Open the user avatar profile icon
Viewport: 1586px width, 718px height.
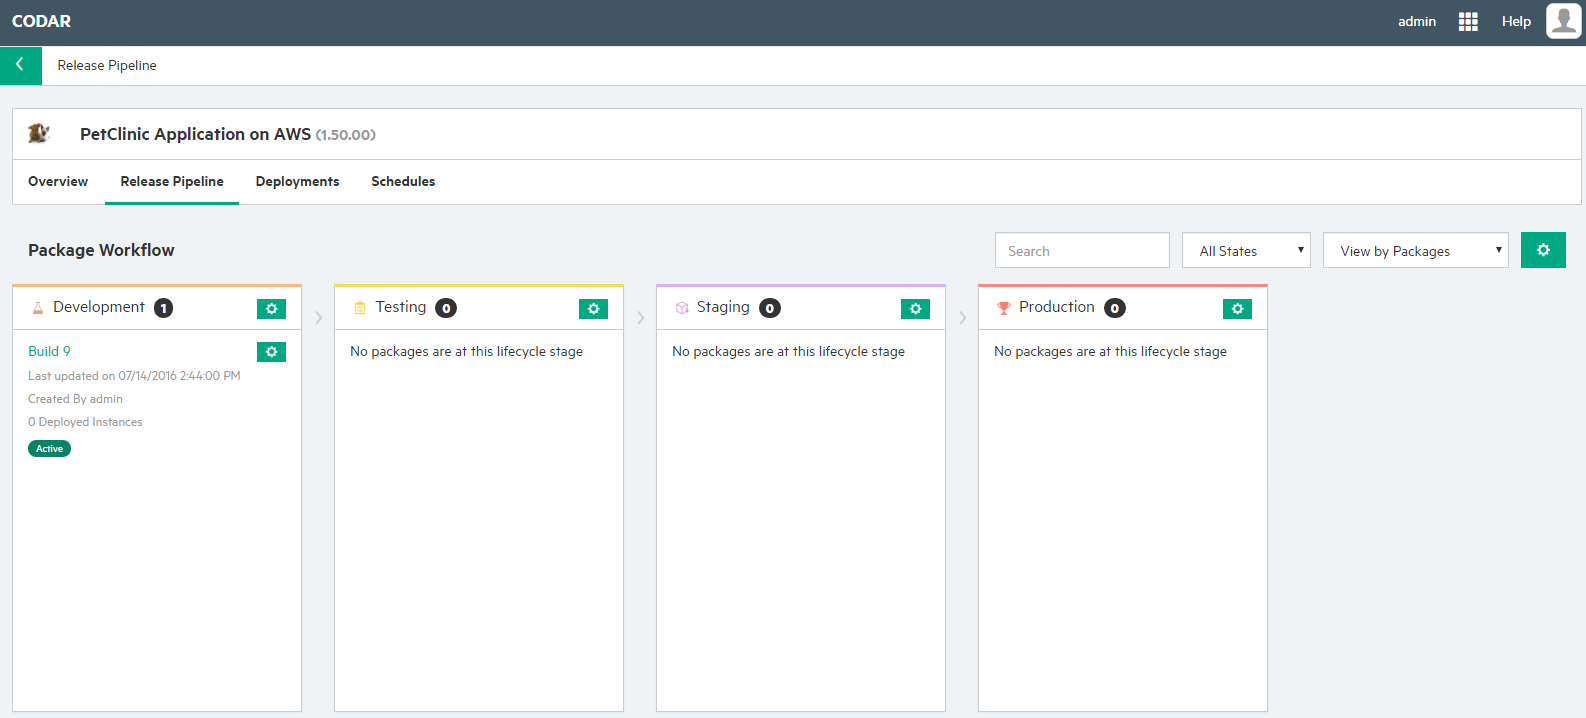pyautogui.click(x=1563, y=21)
